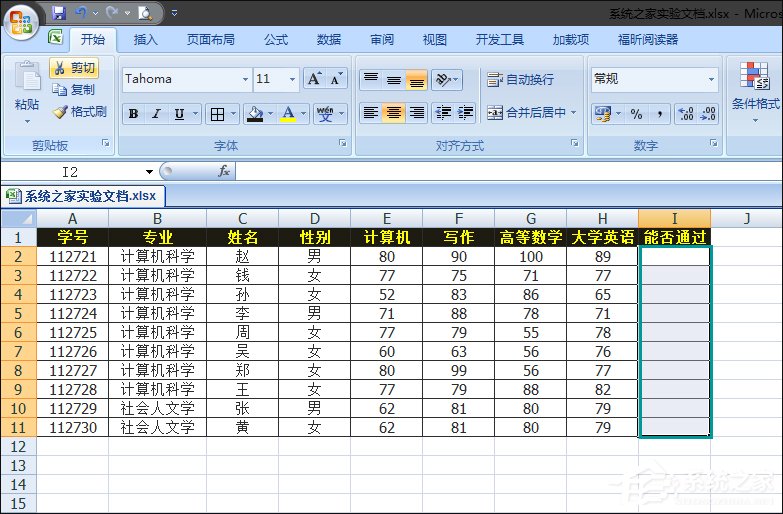The height and width of the screenshot is (514, 783).
Task: Set middle vertical alignment
Action: [394, 79]
